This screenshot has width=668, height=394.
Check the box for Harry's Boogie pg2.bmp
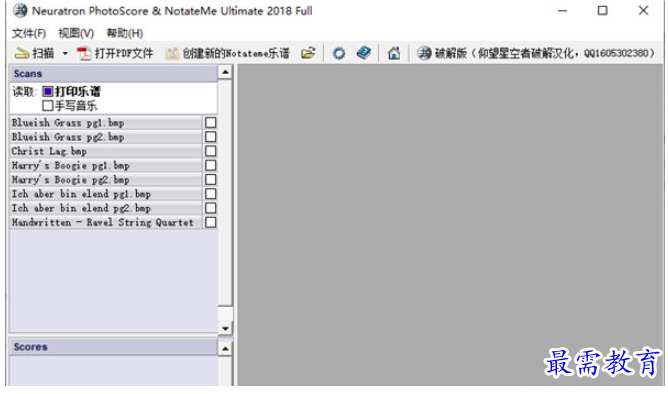pyautogui.click(x=210, y=180)
